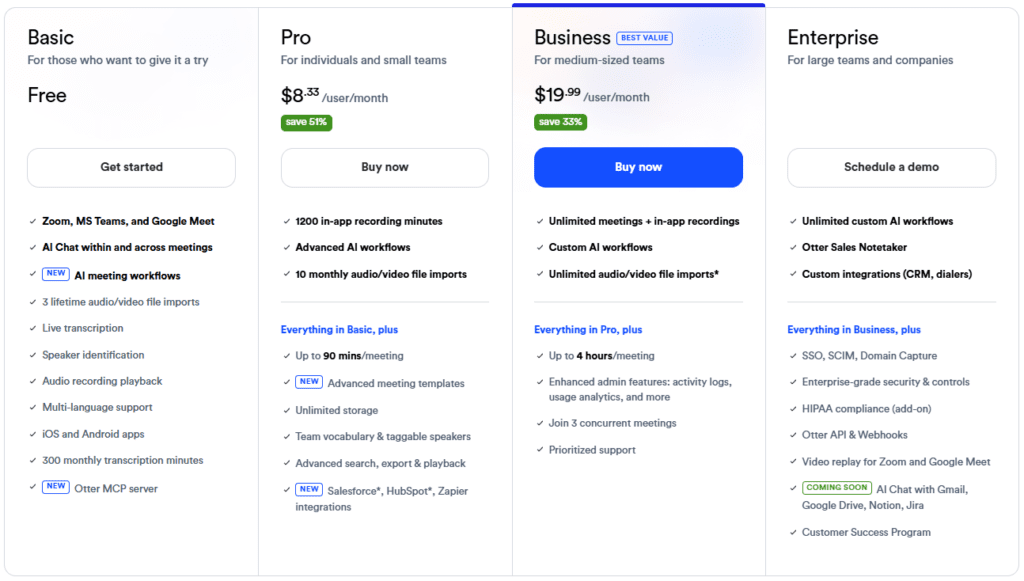Click the BEST VALUE badge beside Business
The image size is (1024, 581).
click(x=644, y=38)
